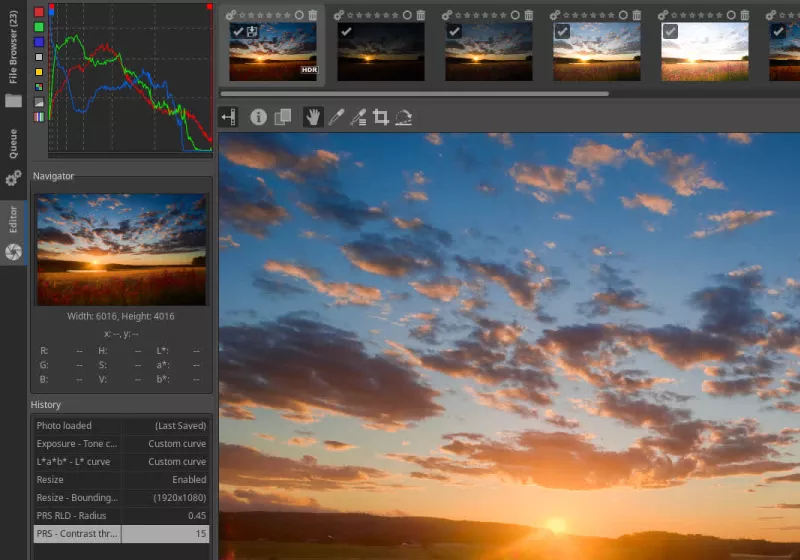Screen dimensions: 800x560
Task: Click the Navigator preview image
Action: [x=121, y=249]
